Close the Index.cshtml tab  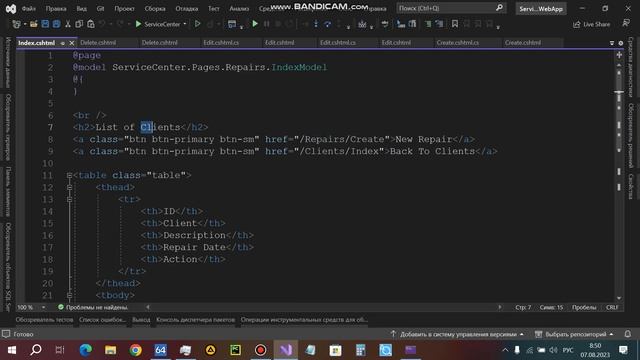(72, 43)
